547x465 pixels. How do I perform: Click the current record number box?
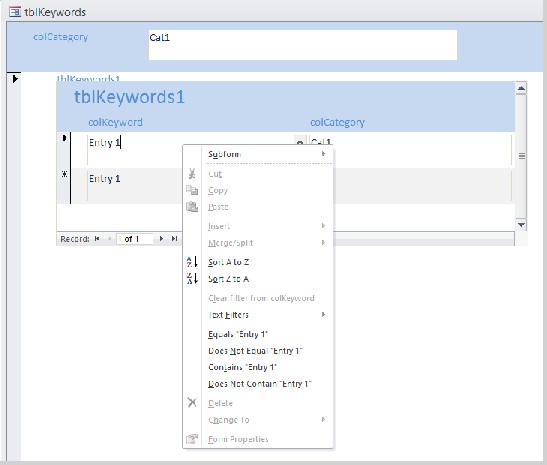point(135,239)
